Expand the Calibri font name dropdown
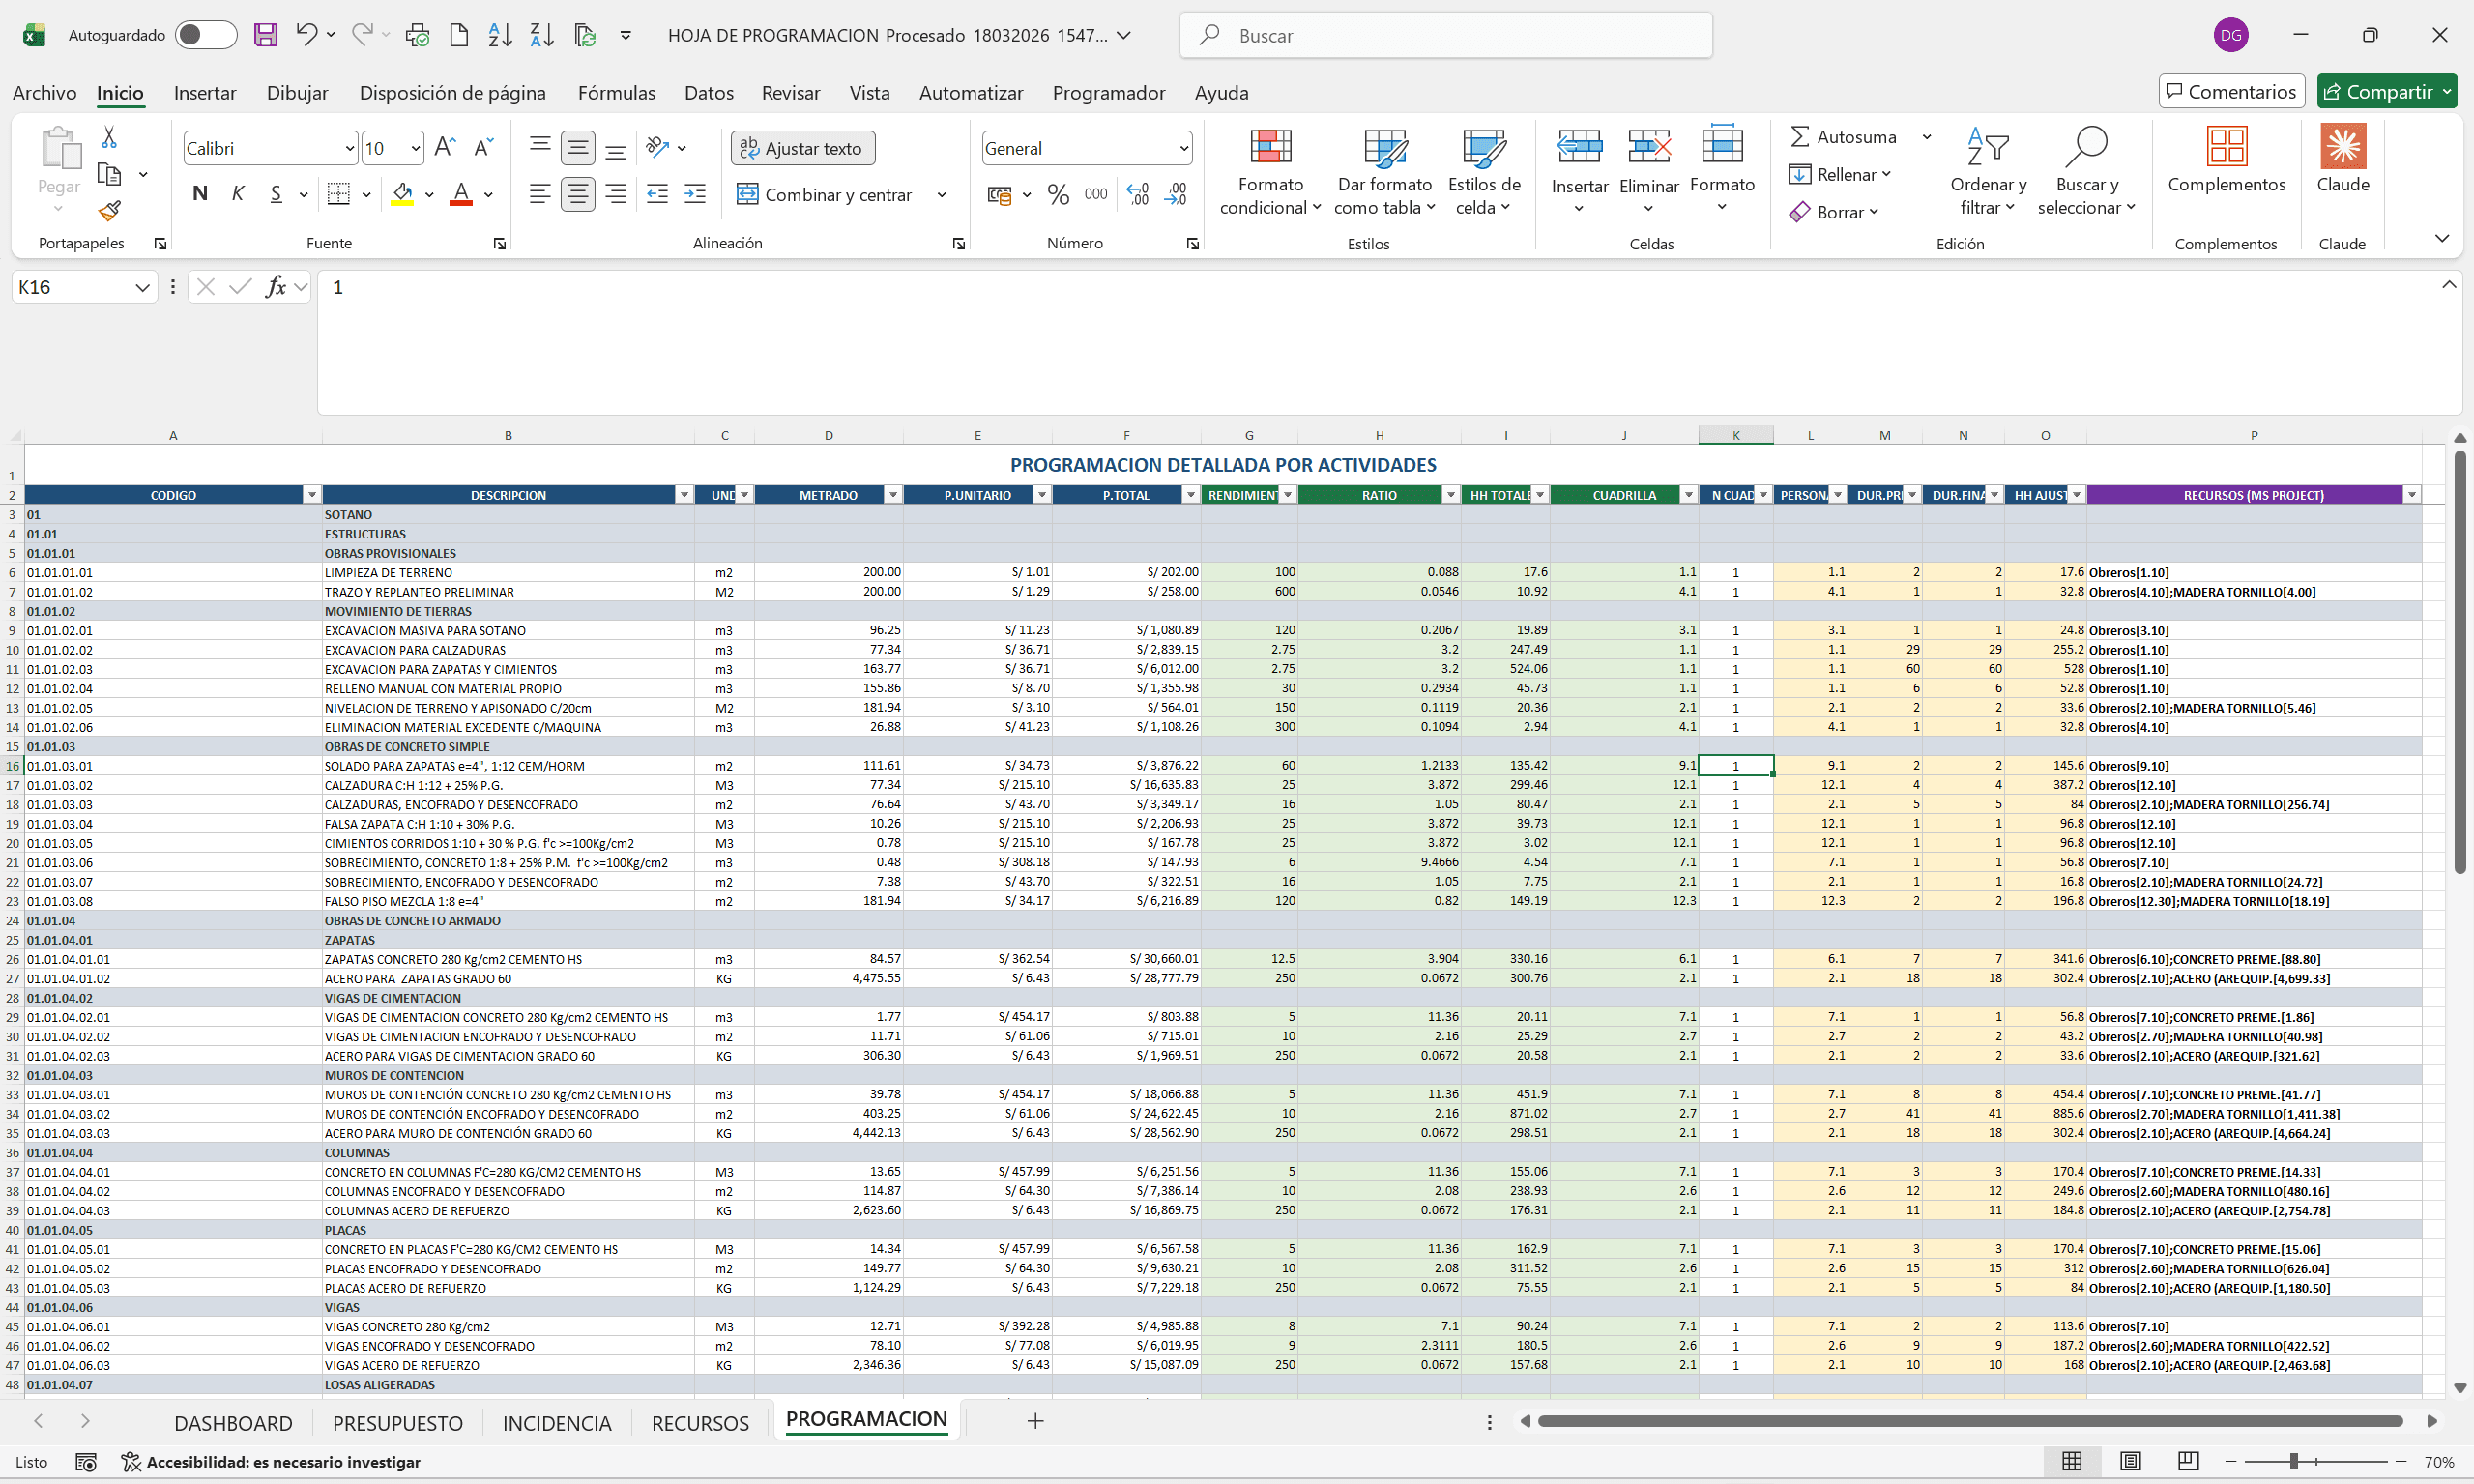This screenshot has height=1484, width=2474. tap(349, 148)
